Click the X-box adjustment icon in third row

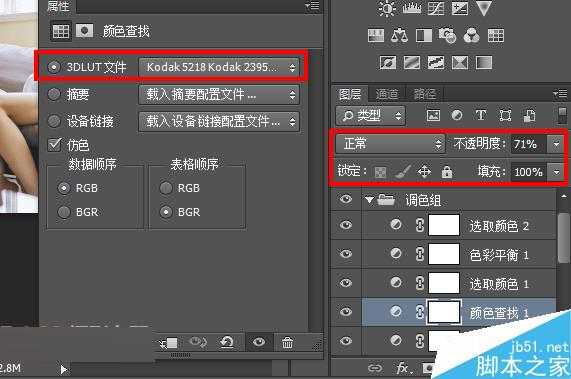click(460, 63)
